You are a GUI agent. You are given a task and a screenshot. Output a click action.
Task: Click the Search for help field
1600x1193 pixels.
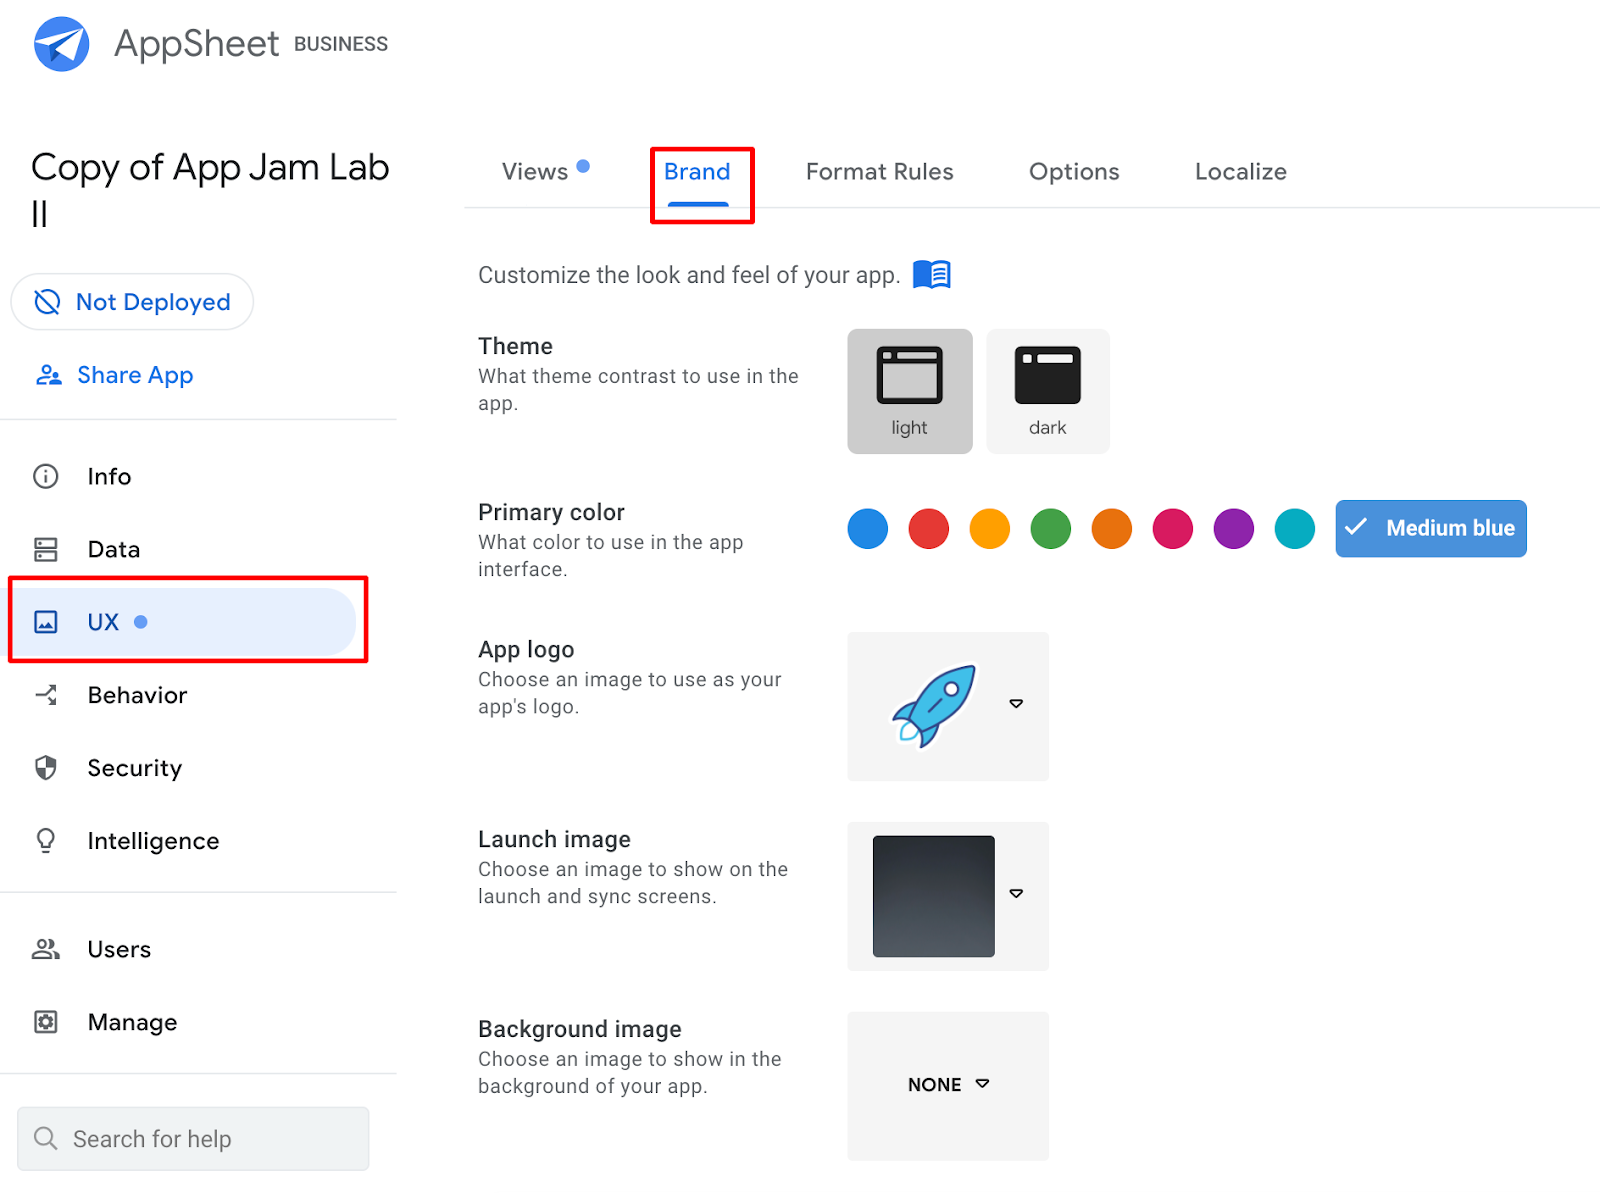point(193,1139)
